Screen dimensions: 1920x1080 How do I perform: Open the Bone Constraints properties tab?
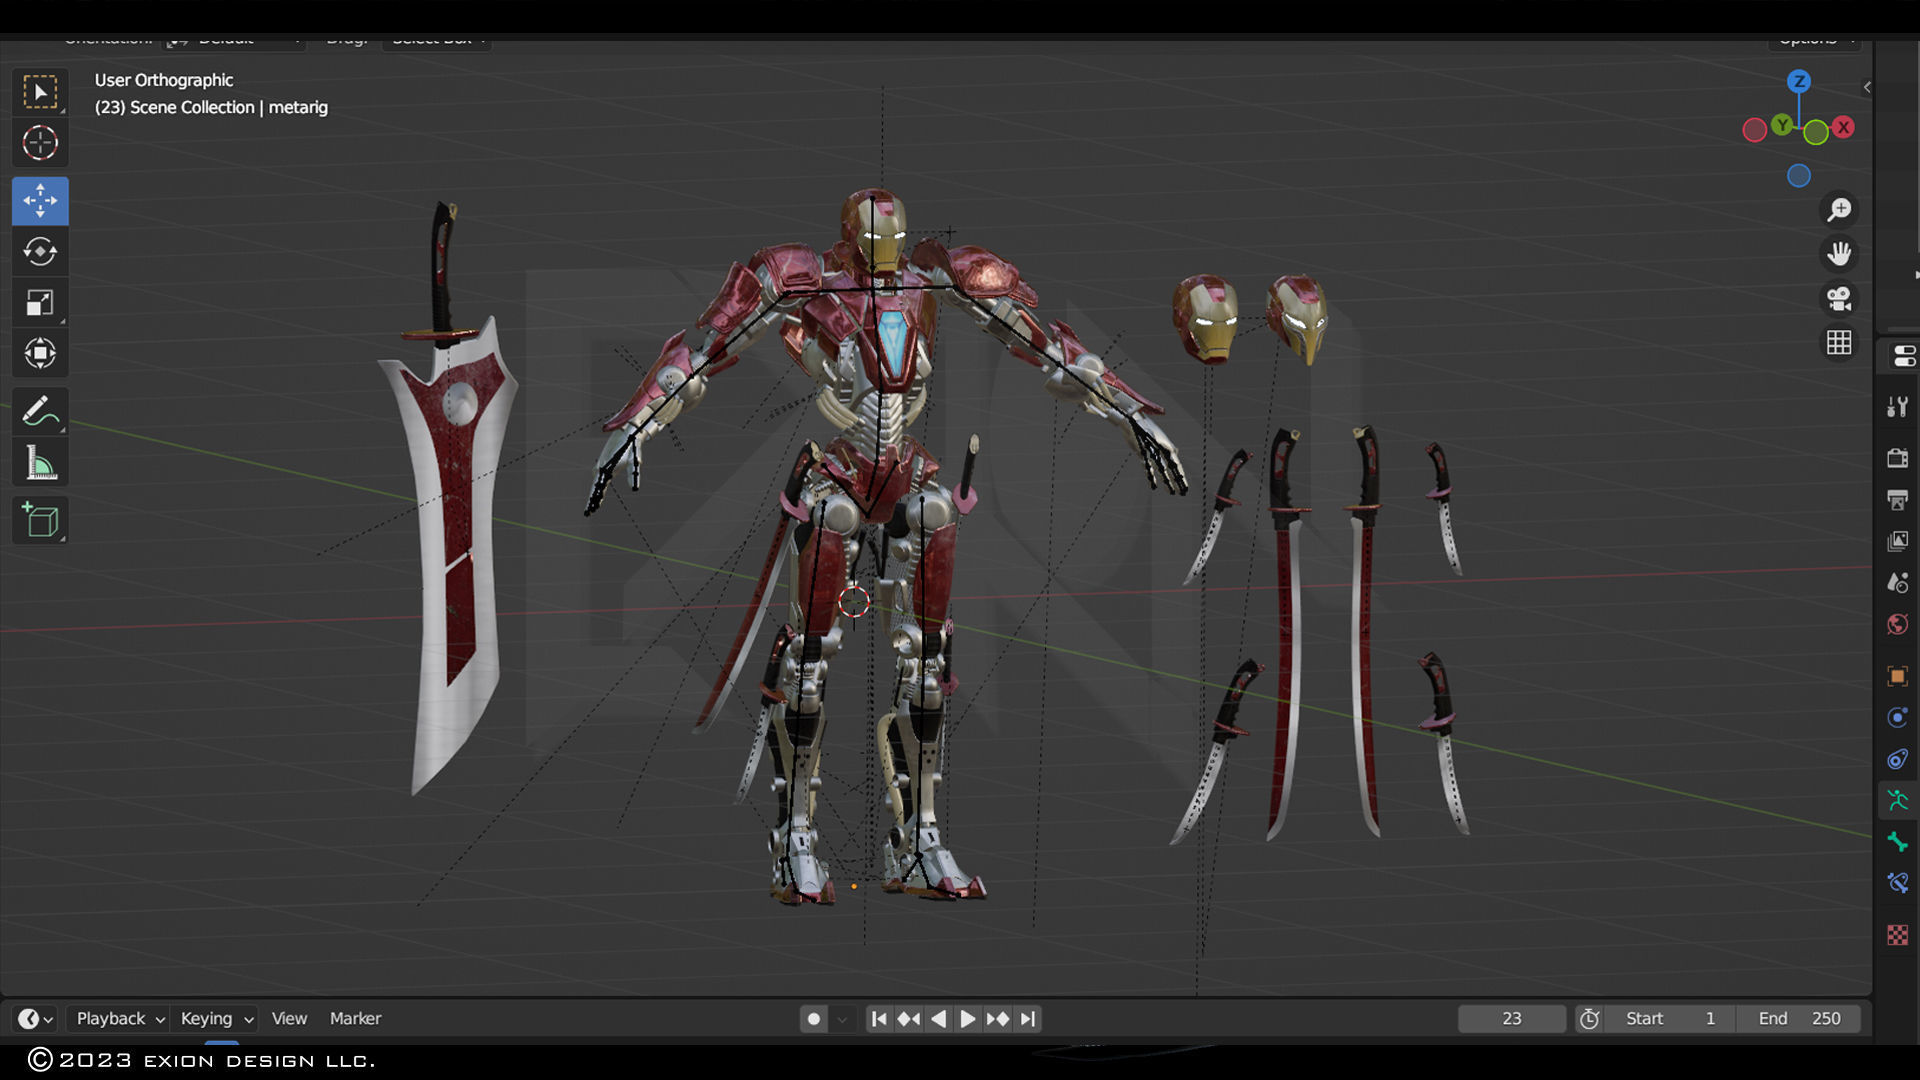coord(1897,883)
